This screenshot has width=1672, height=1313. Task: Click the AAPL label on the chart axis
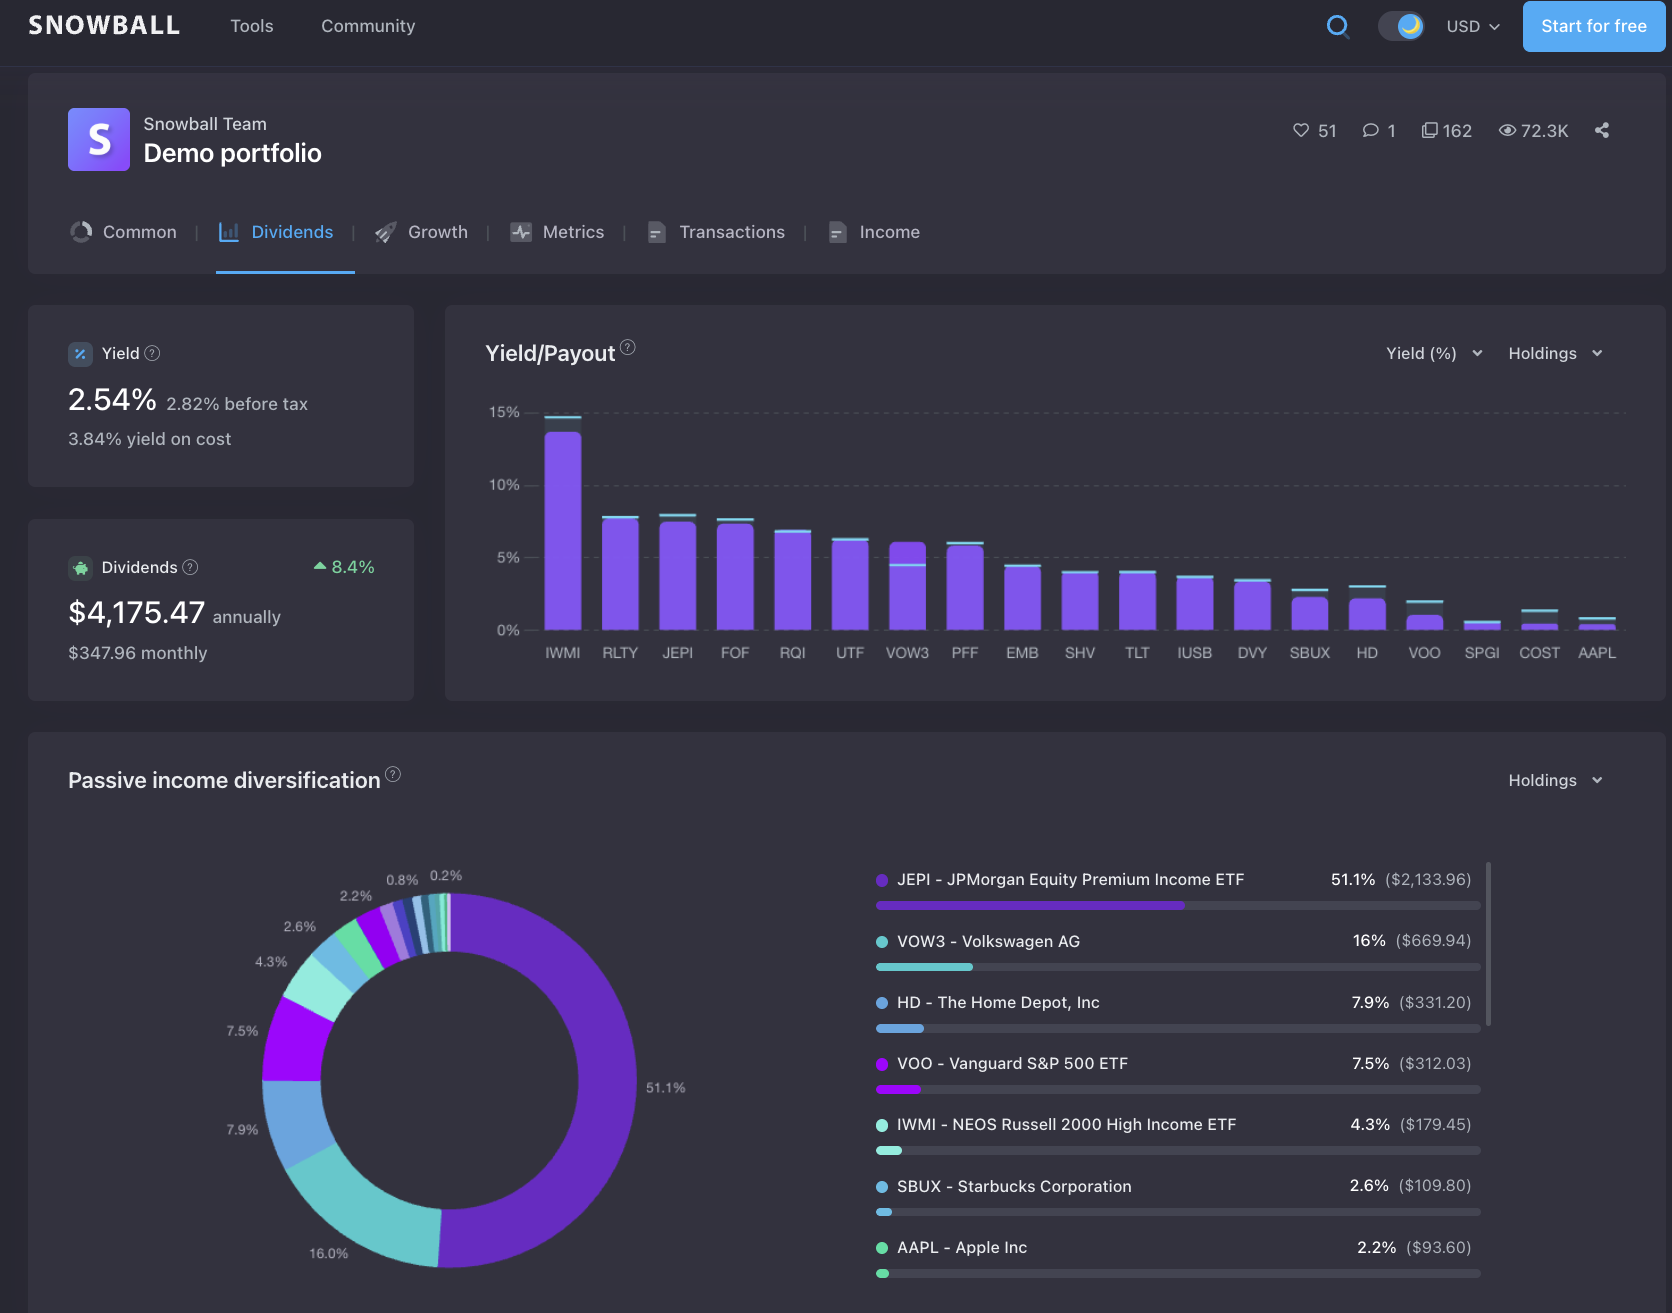click(1597, 653)
